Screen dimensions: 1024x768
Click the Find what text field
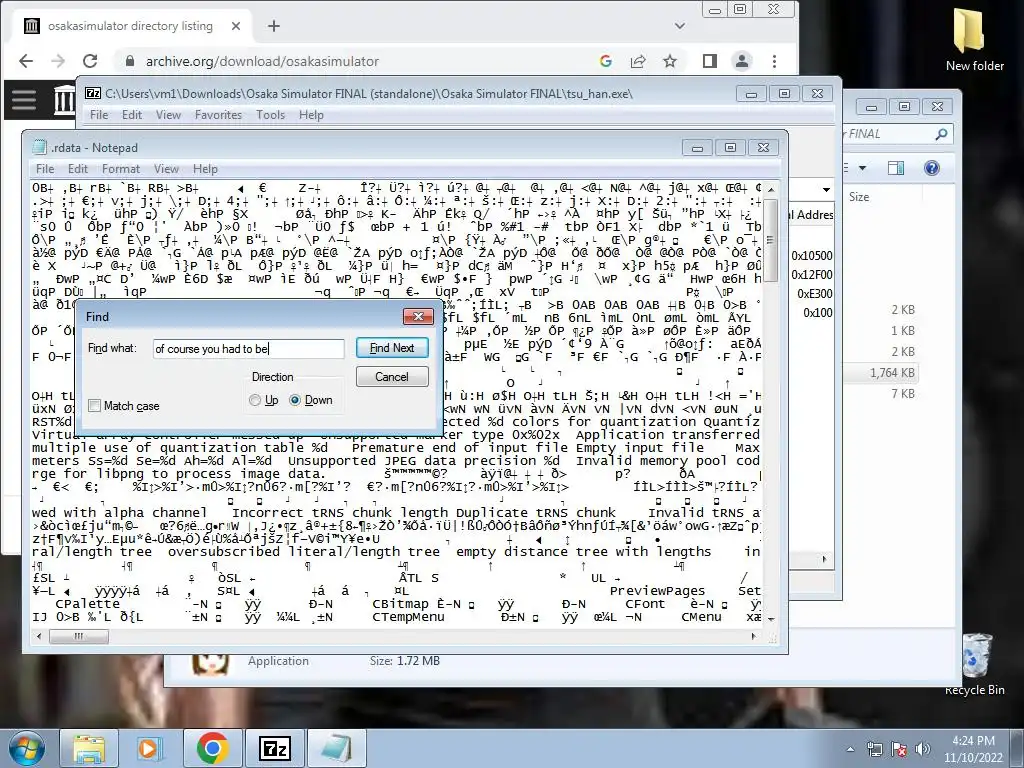(x=249, y=349)
